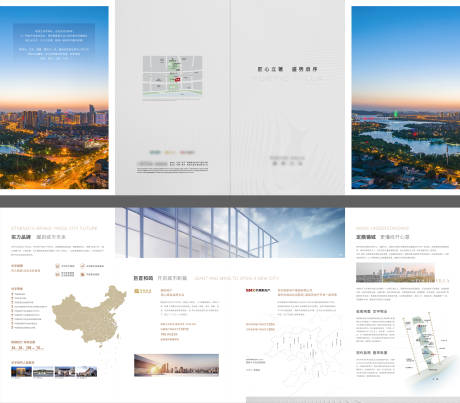This screenshot has height=403, width=460.
Task: Click the bold slogan title on the front cover
Action: (x=287, y=69)
